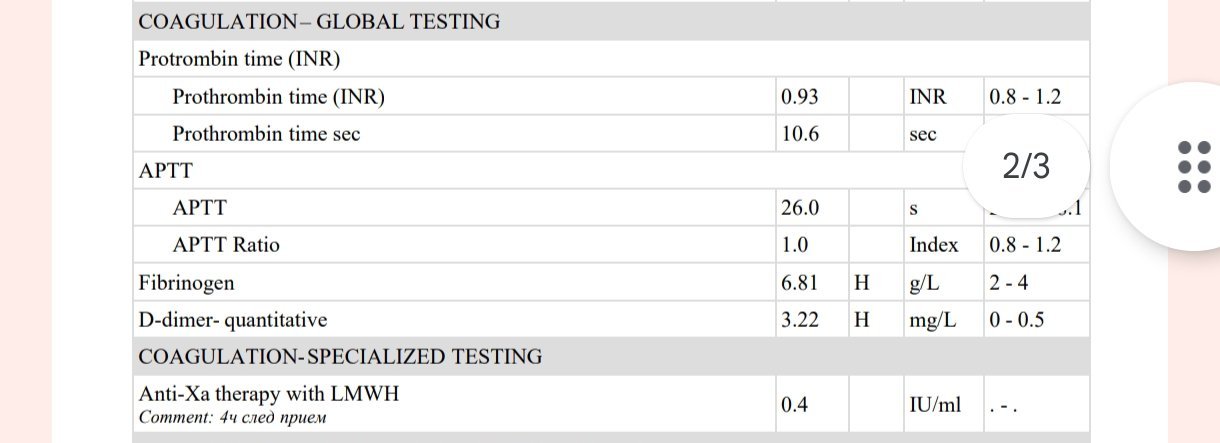Image resolution: width=1220 pixels, height=443 pixels.
Task: Click the Coagulation-Specialized Testing section header
Action: (340, 357)
